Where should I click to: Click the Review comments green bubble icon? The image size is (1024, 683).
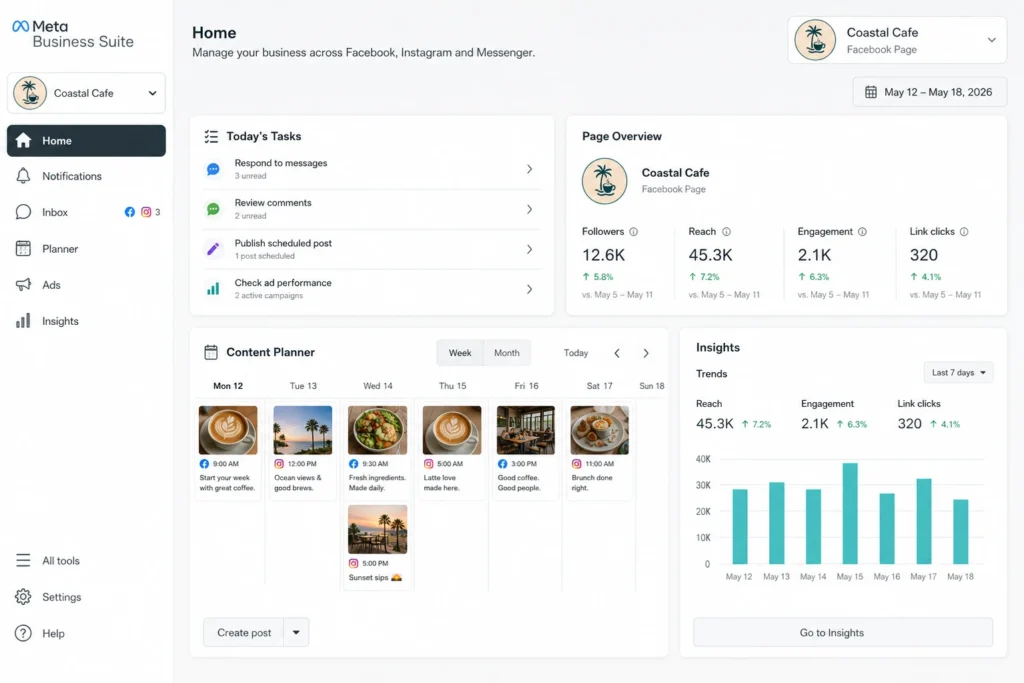pyautogui.click(x=213, y=209)
